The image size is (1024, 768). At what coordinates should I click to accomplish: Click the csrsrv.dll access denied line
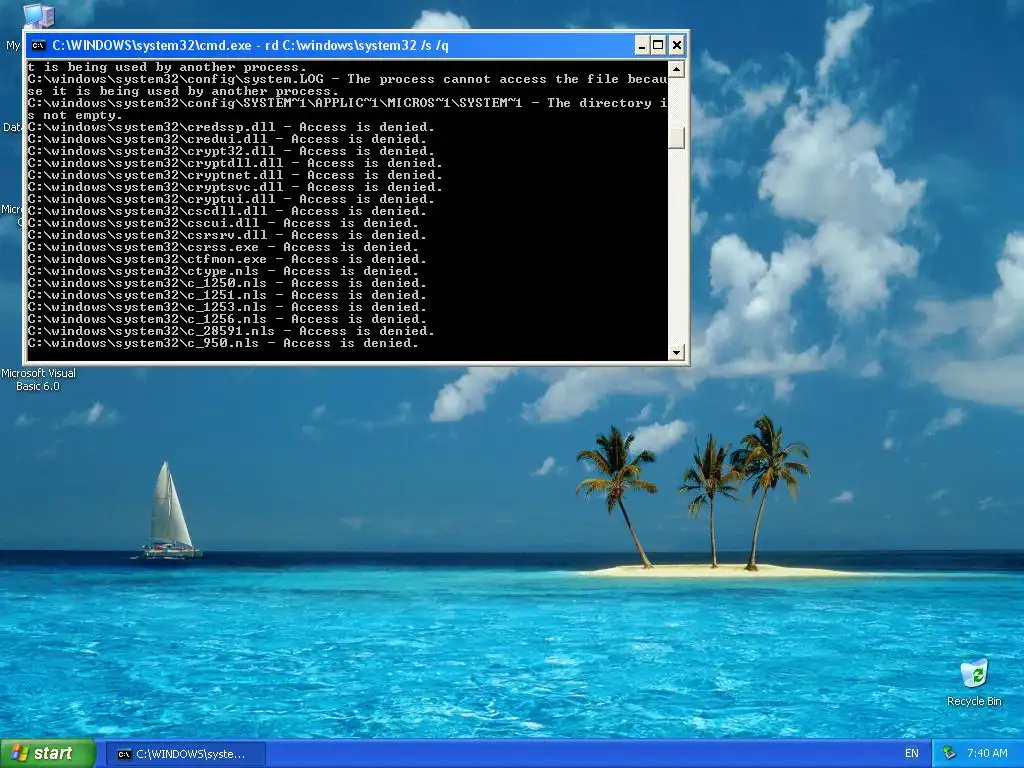coord(227,235)
